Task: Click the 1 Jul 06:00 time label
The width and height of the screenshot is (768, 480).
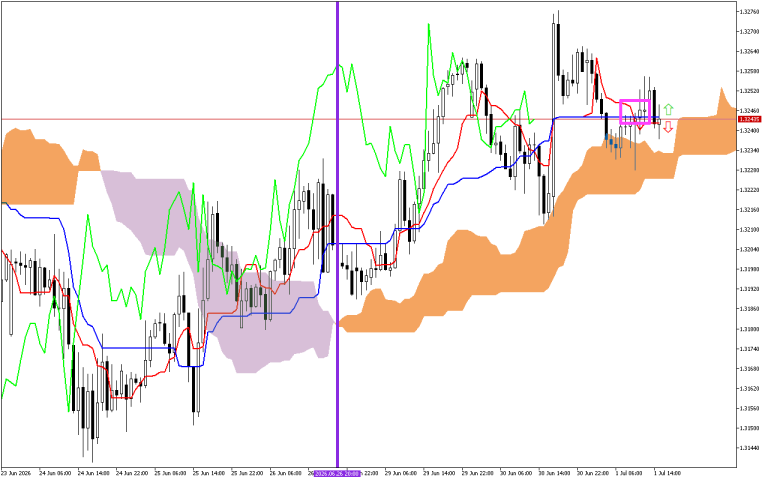Action: click(631, 474)
